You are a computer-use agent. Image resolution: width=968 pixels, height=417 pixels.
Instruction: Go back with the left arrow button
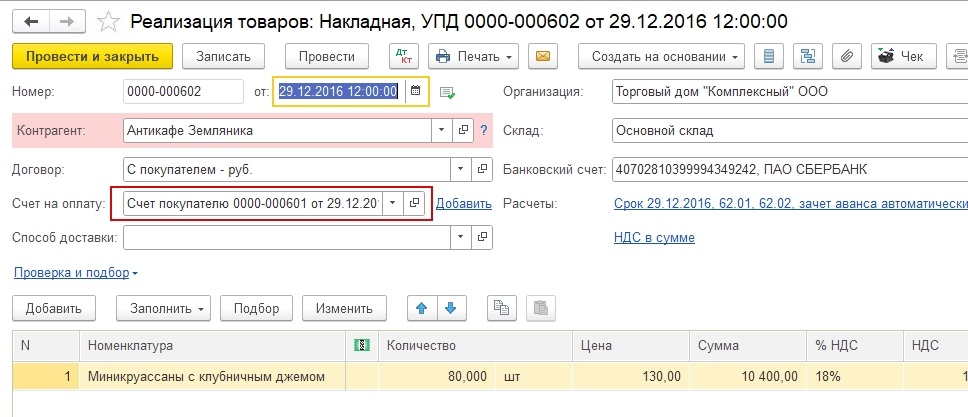click(31, 22)
